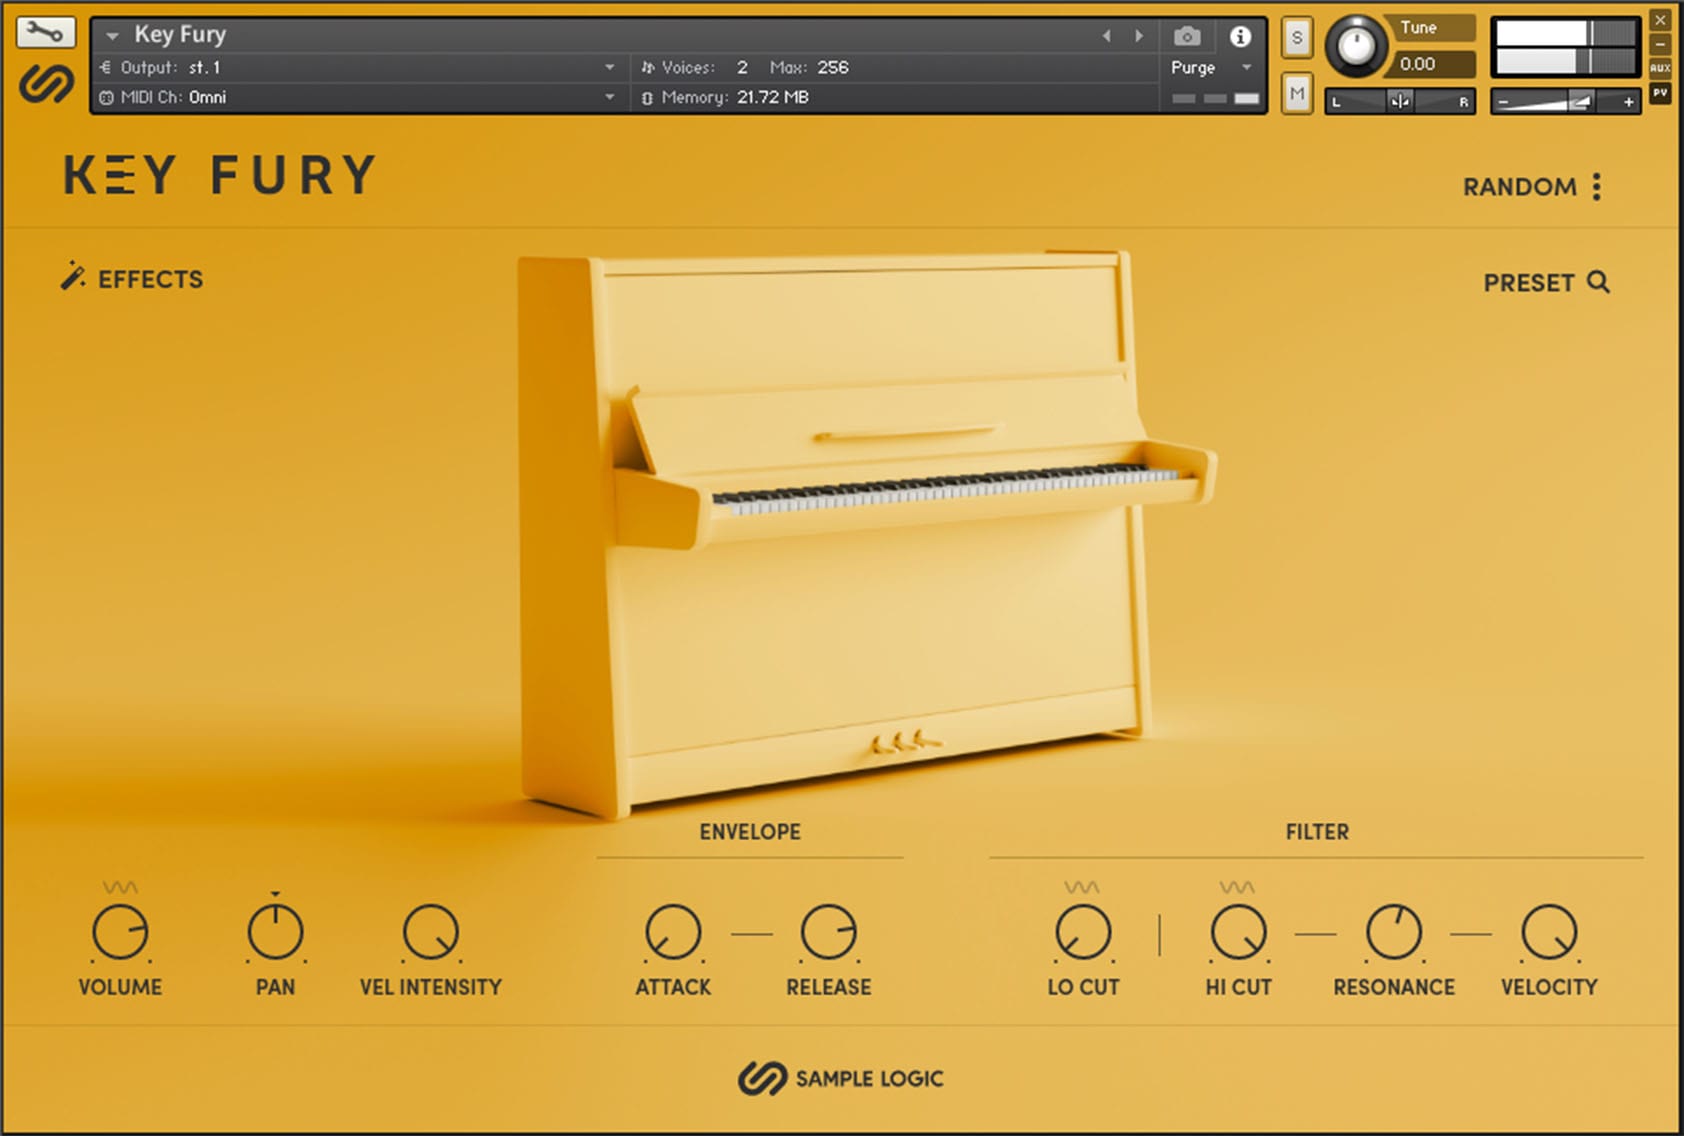Click the Random button
The width and height of the screenshot is (1684, 1136).
coord(1519,187)
